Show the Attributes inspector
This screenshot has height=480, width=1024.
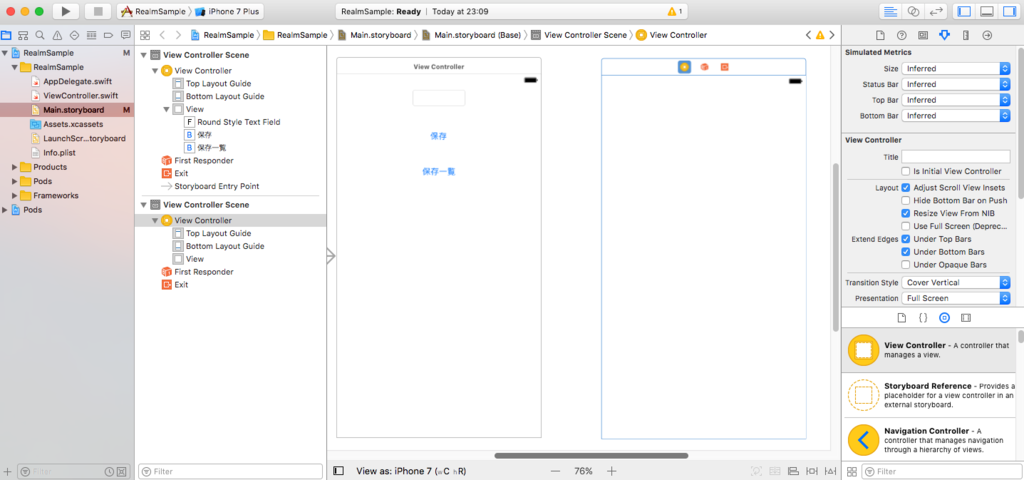coord(944,35)
